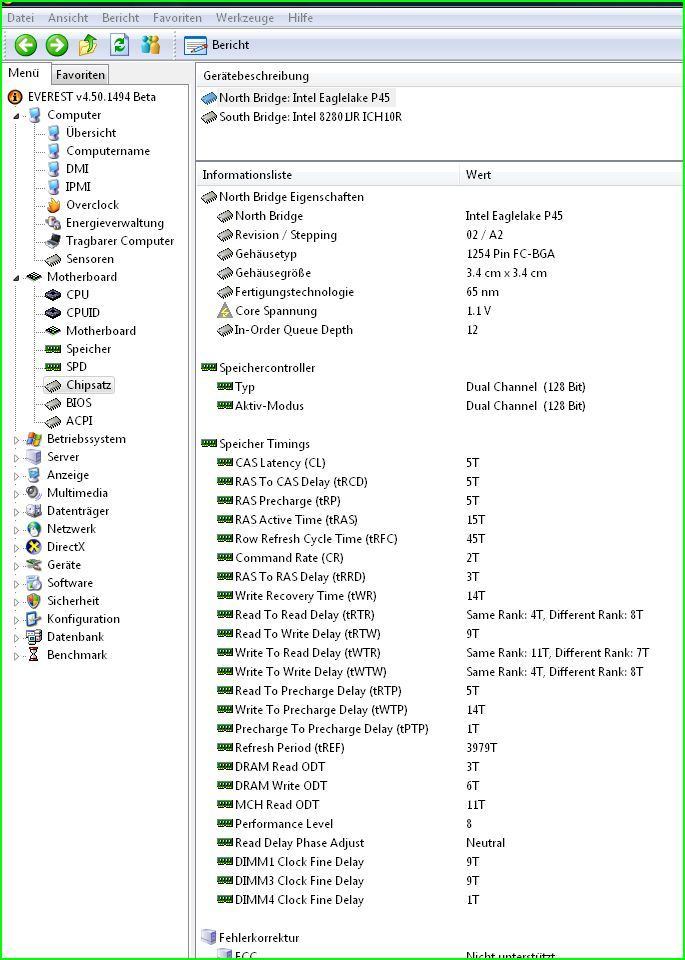The image size is (685, 960).
Task: Open the Werkzeuge menu
Action: point(245,18)
